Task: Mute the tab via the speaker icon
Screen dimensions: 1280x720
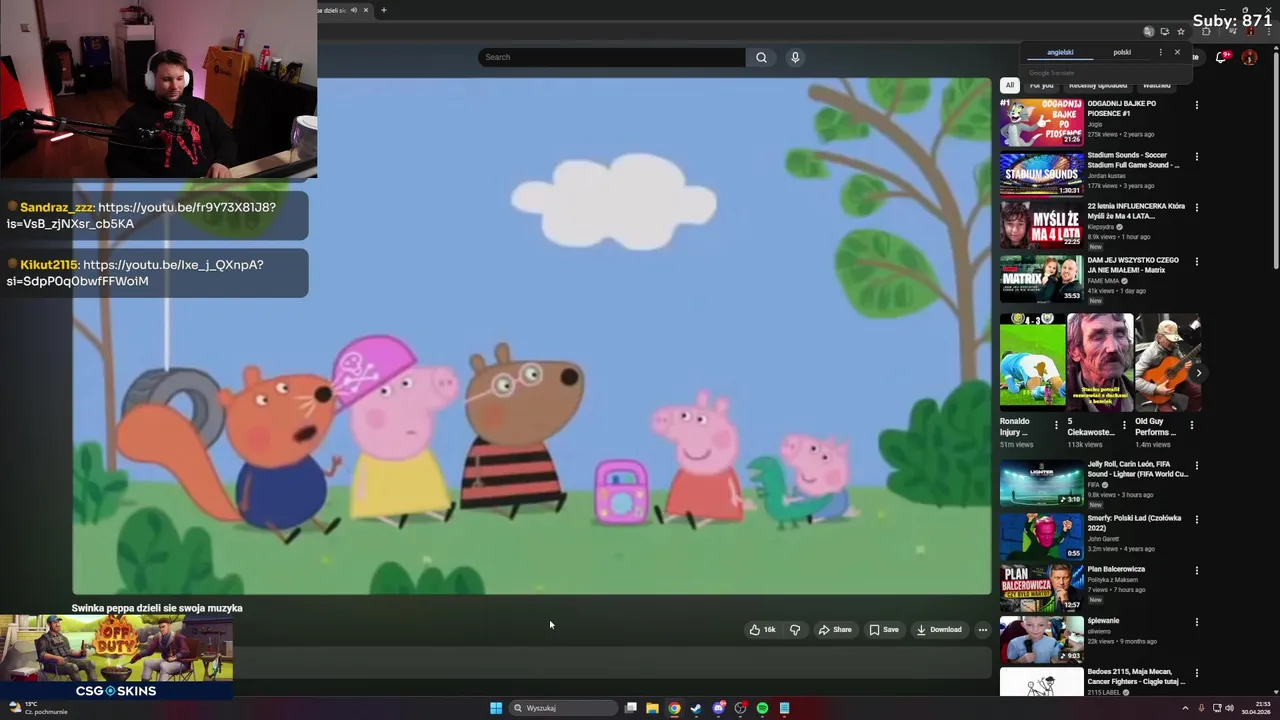Action: pyautogui.click(x=353, y=10)
